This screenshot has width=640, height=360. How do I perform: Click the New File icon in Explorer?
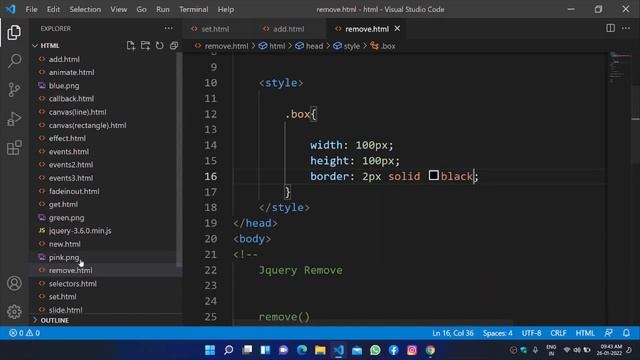pyautogui.click(x=131, y=45)
